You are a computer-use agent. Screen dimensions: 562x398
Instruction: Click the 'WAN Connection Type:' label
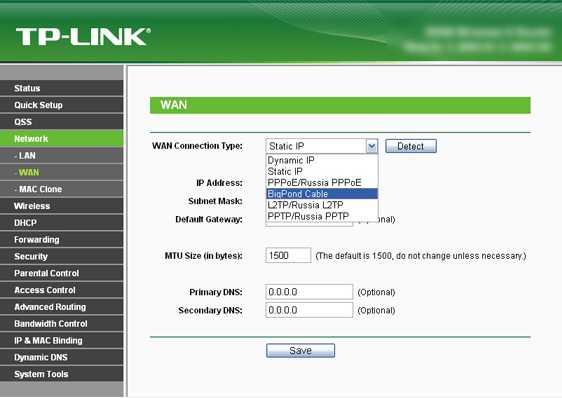pos(197,146)
